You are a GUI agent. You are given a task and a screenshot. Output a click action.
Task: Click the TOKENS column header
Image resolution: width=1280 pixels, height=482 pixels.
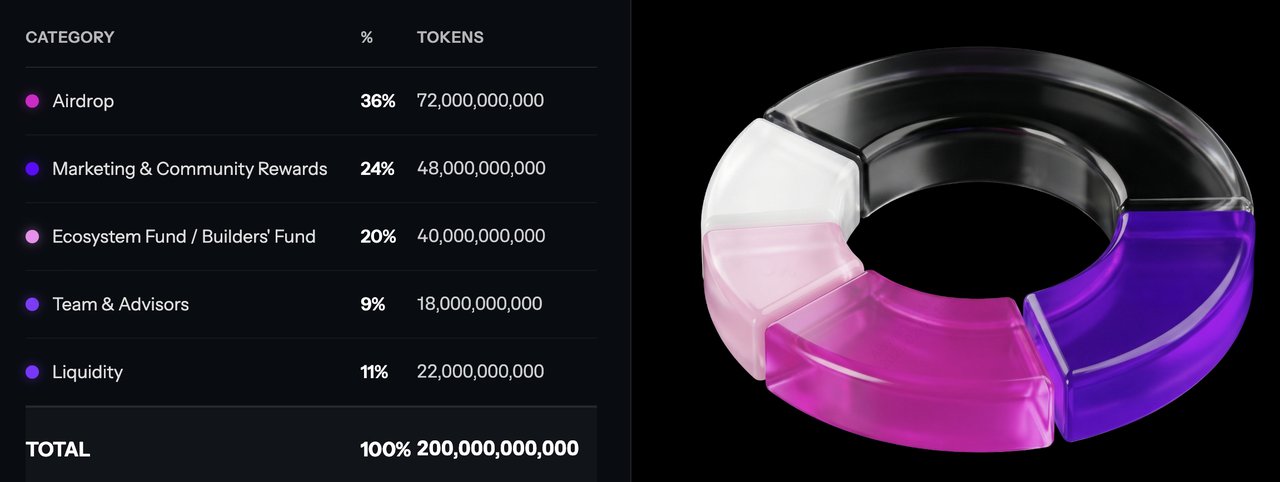(x=450, y=37)
